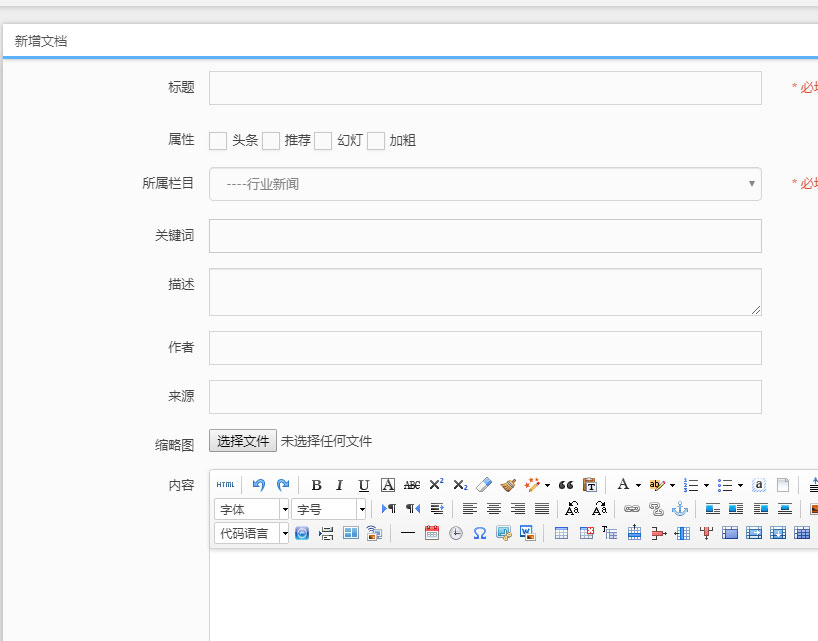
Task: Click the 选择文件 file chooser button
Action: 243,441
